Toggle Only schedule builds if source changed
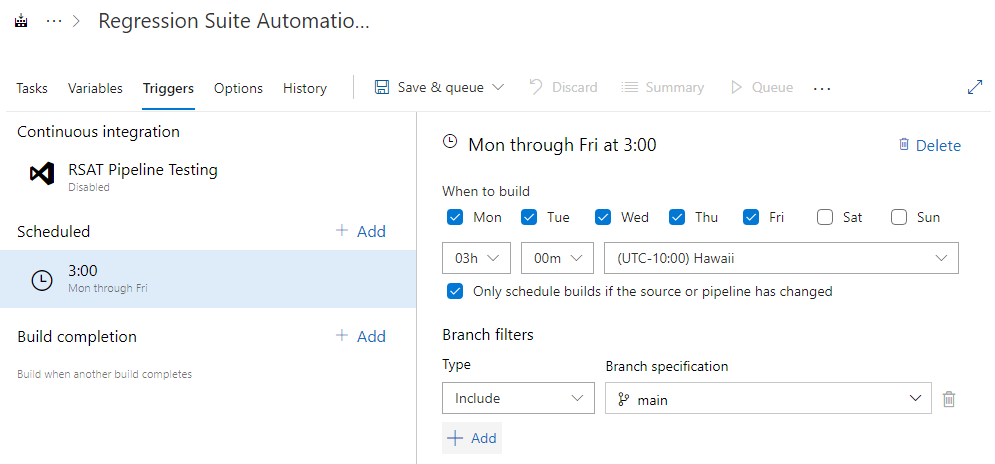Viewport: 995px width, 464px height. coord(455,291)
